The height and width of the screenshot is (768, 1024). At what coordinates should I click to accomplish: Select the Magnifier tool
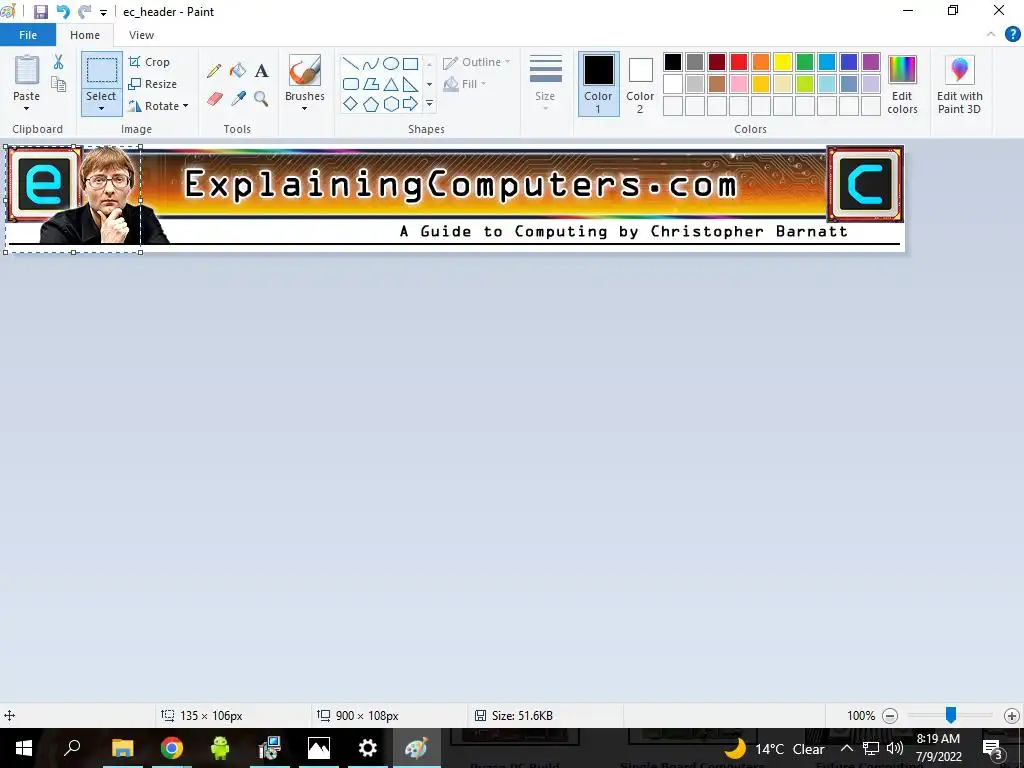click(x=261, y=99)
